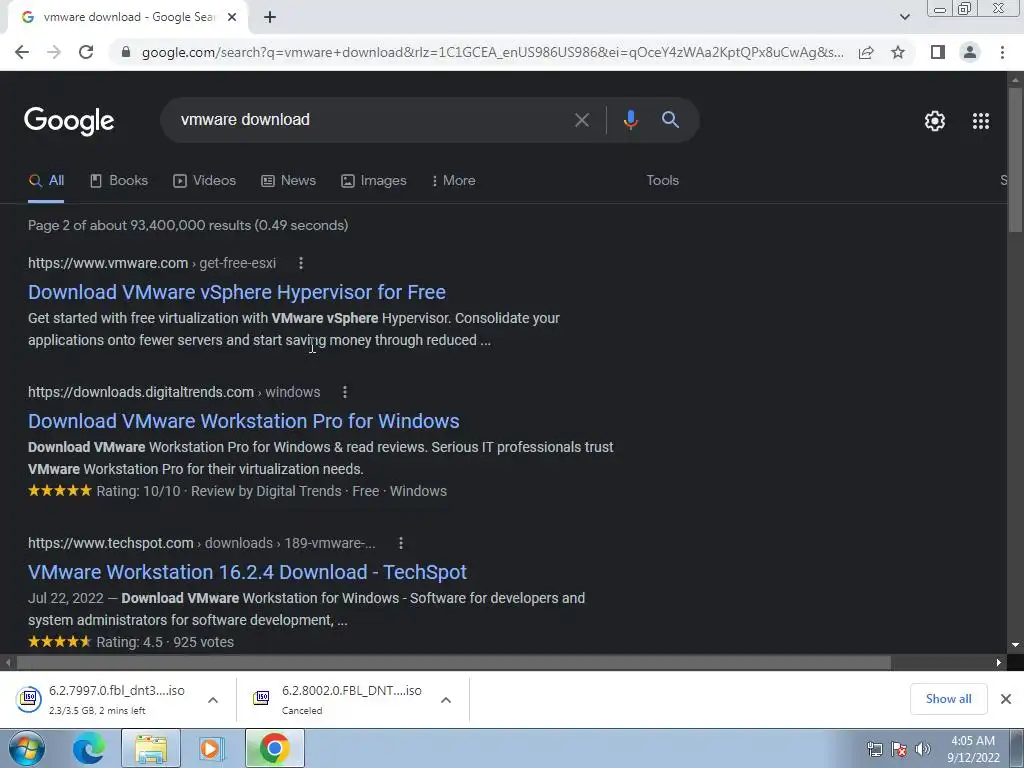
Task: Go back with the browser back arrow
Action: tap(22, 52)
